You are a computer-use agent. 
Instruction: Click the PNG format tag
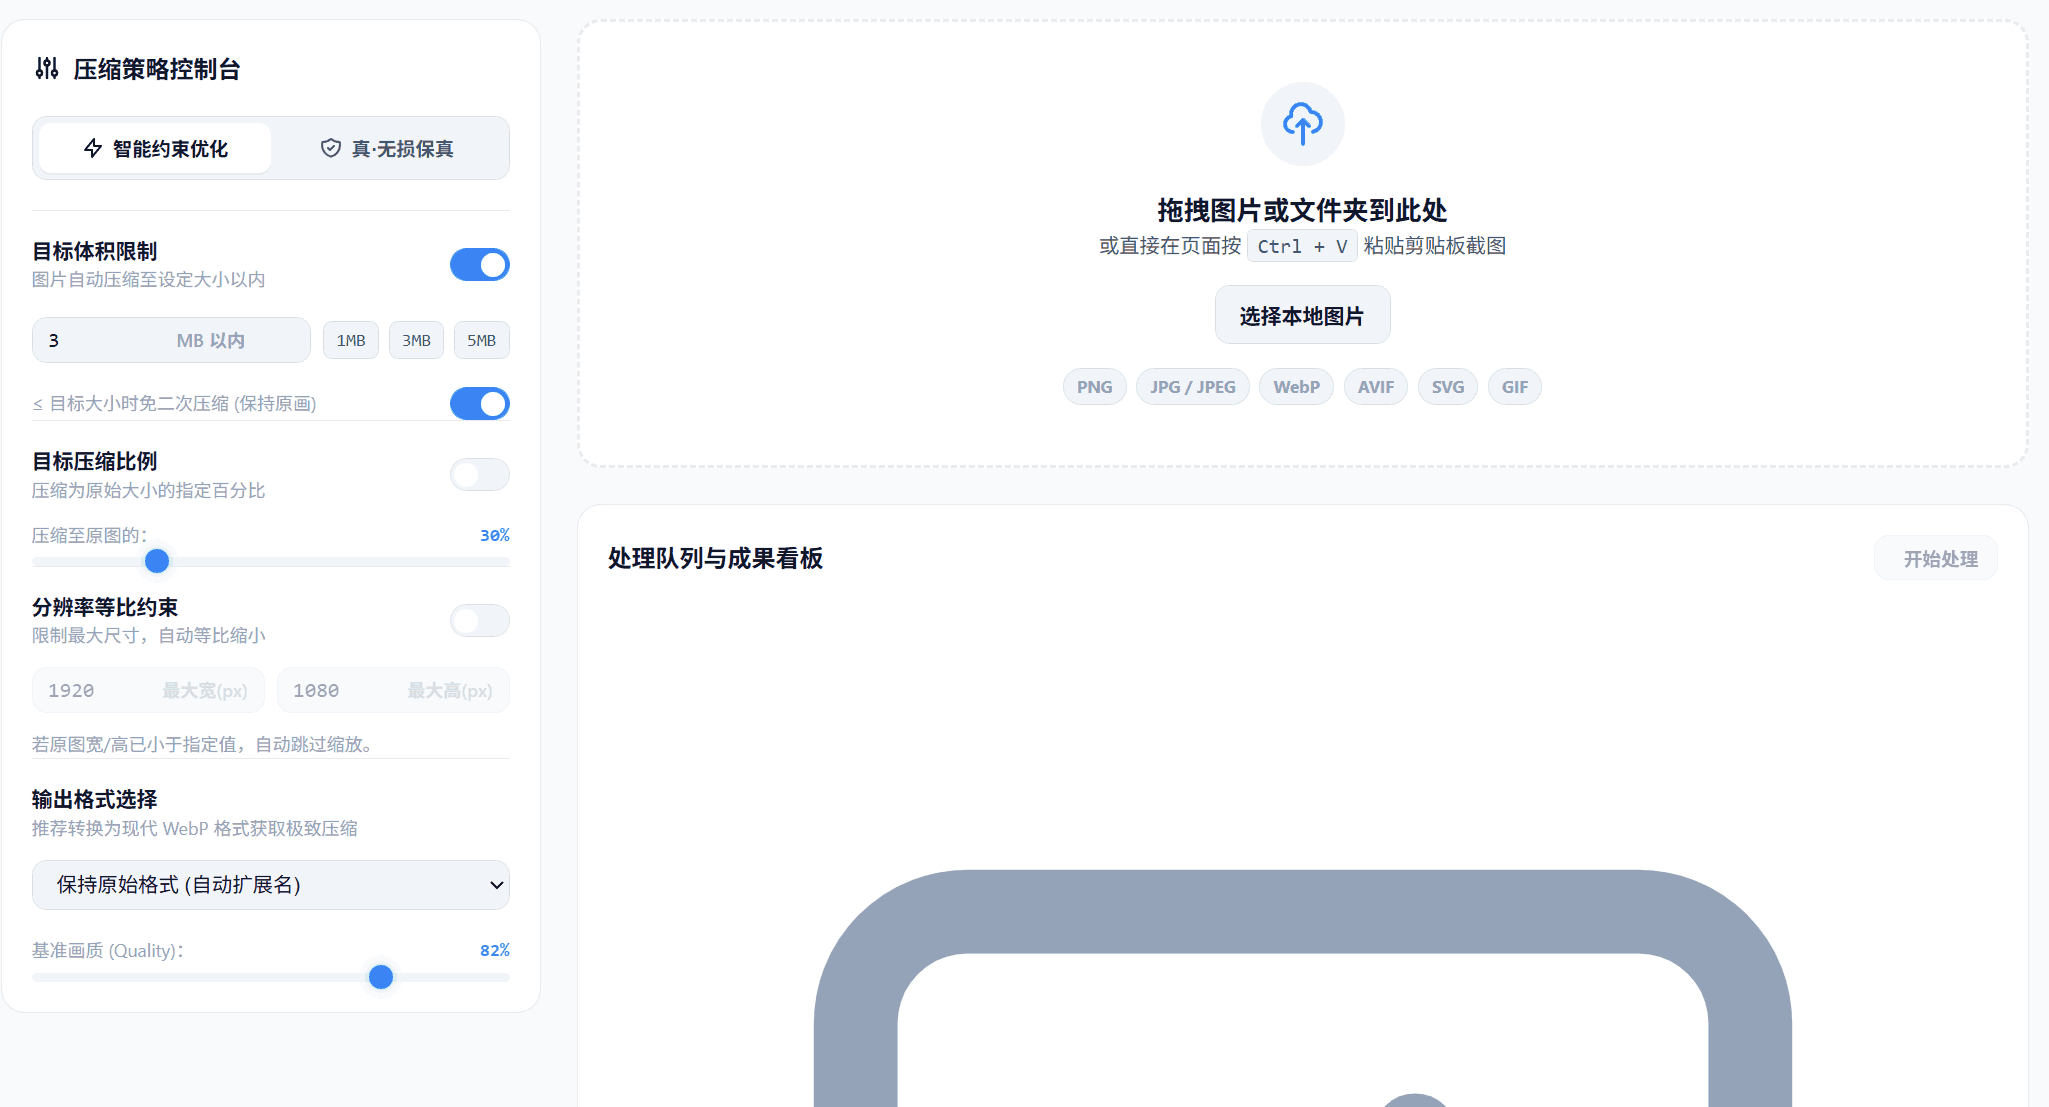pos(1094,387)
